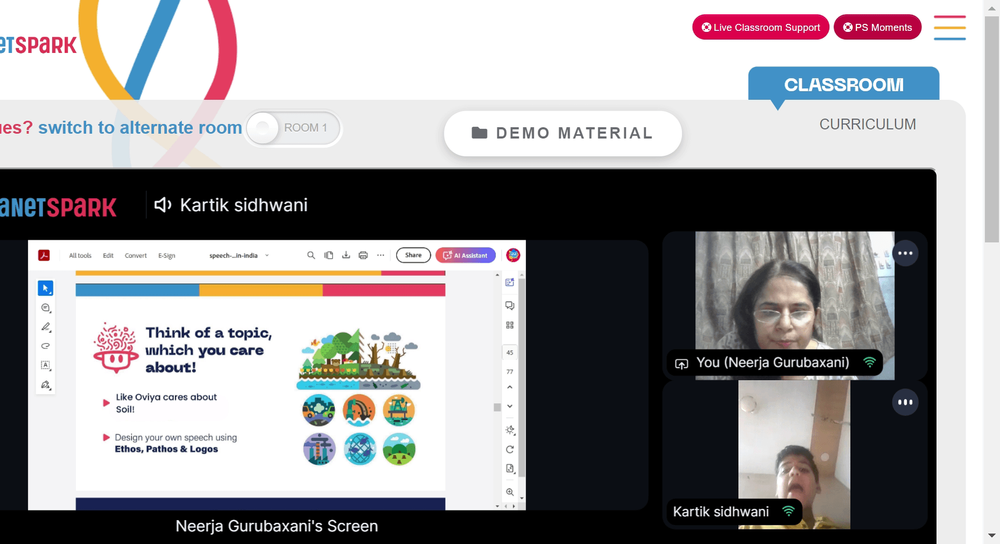Open options for Kartik sidhwani's video tile
This screenshot has height=544, width=1000.
point(905,402)
